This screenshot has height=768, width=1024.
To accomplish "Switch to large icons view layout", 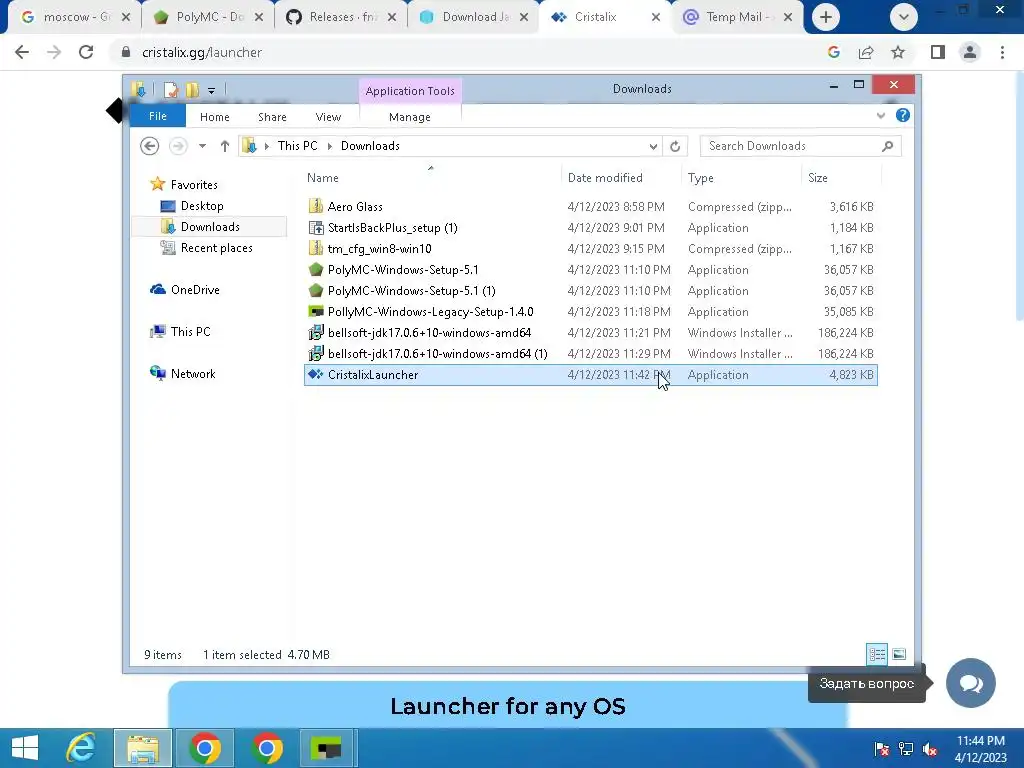I will click(899, 654).
